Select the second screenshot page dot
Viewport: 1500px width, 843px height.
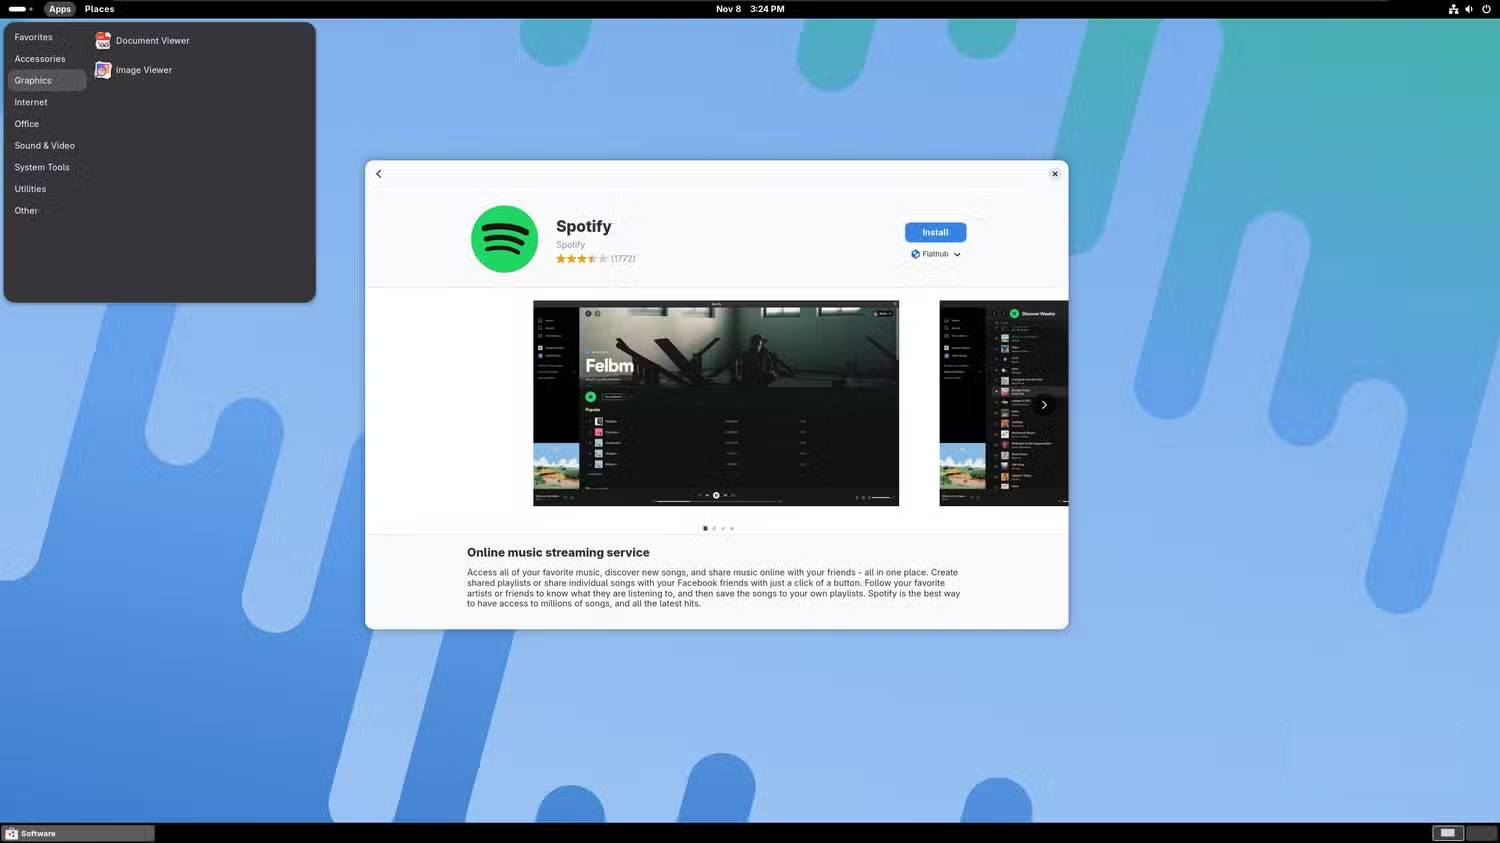click(714, 528)
